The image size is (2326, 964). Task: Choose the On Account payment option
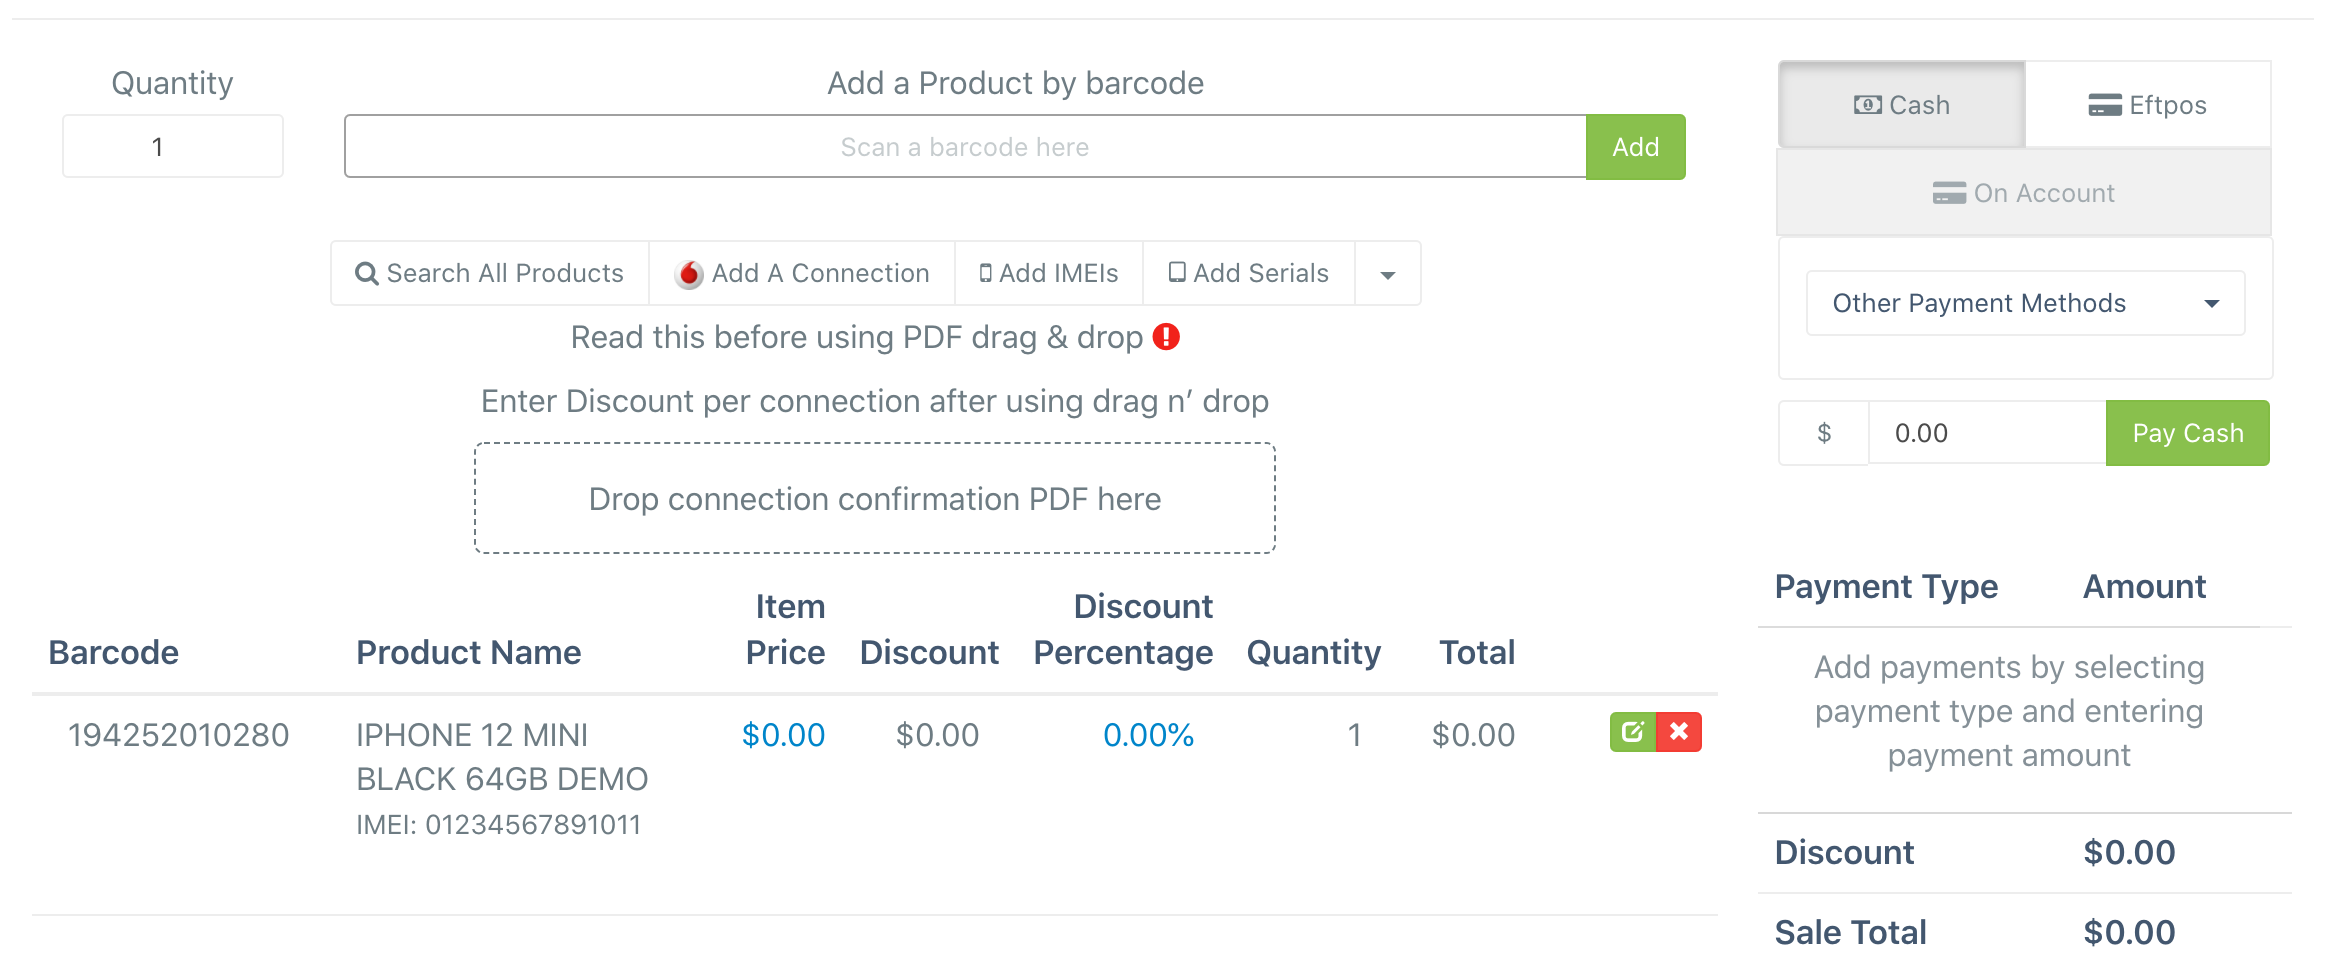[x=2024, y=193]
